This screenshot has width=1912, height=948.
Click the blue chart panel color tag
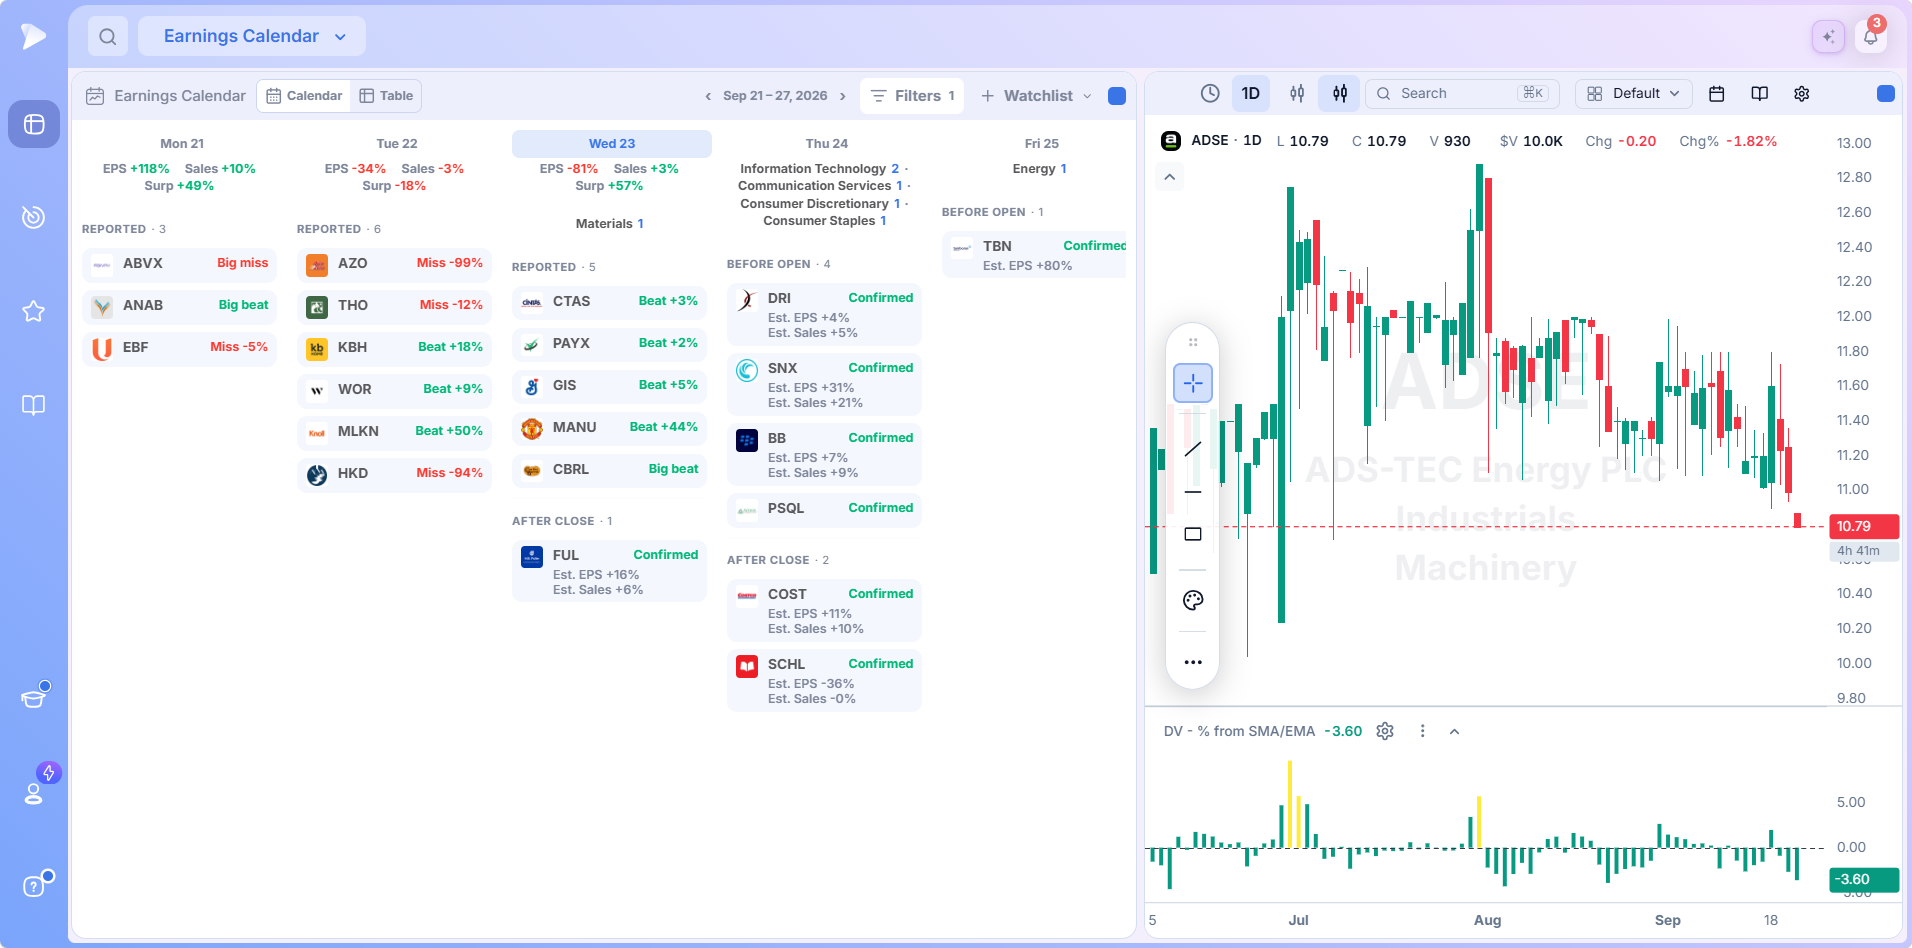1886,93
